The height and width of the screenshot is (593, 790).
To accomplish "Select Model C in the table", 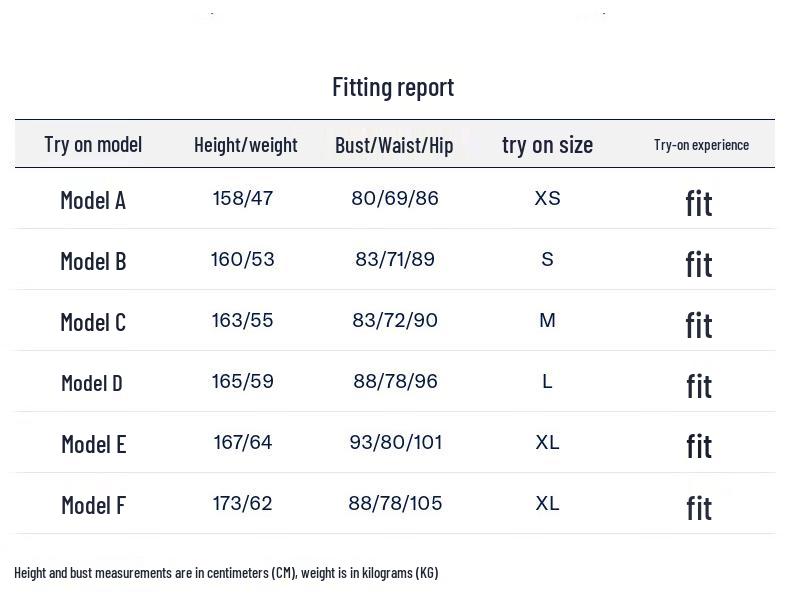I will 93,322.
